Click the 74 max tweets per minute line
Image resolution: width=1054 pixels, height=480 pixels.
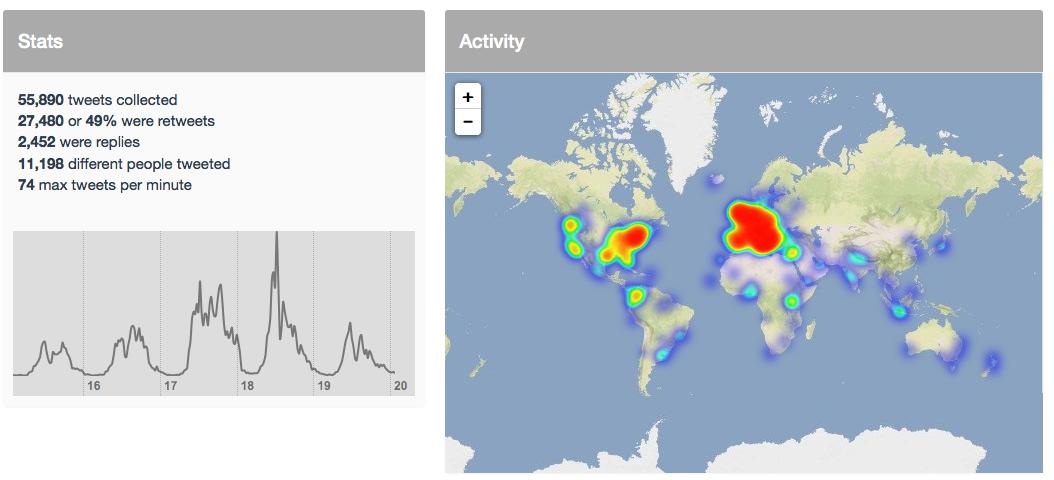point(105,185)
